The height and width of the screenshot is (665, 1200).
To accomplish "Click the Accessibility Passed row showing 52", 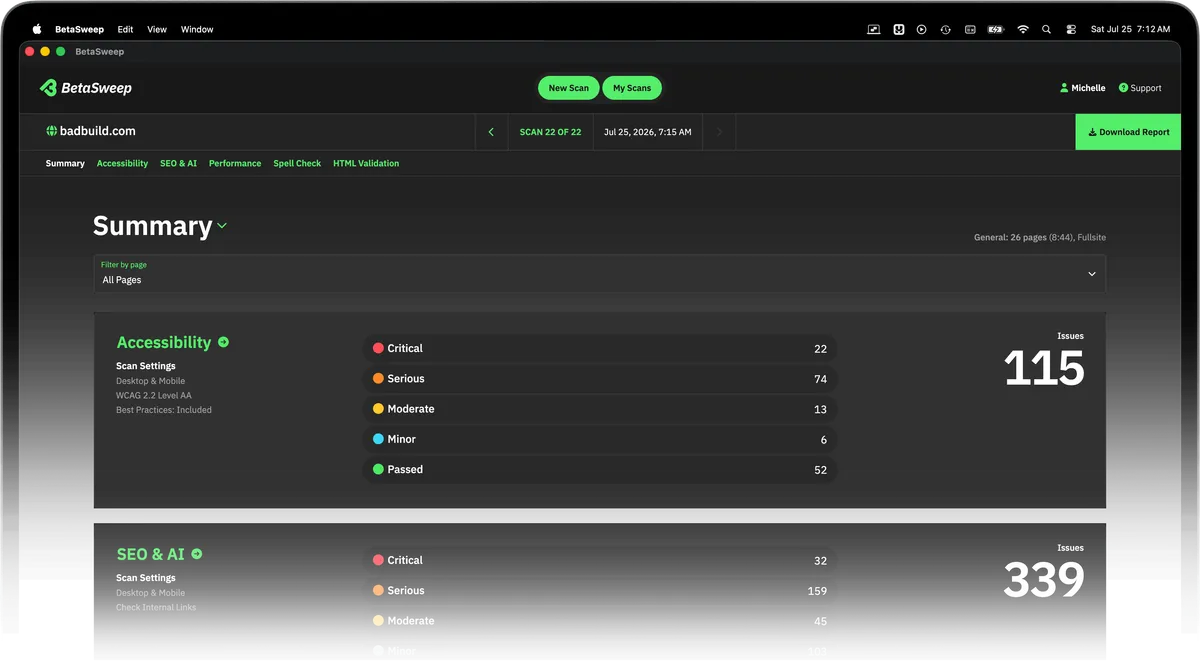I will coord(600,469).
